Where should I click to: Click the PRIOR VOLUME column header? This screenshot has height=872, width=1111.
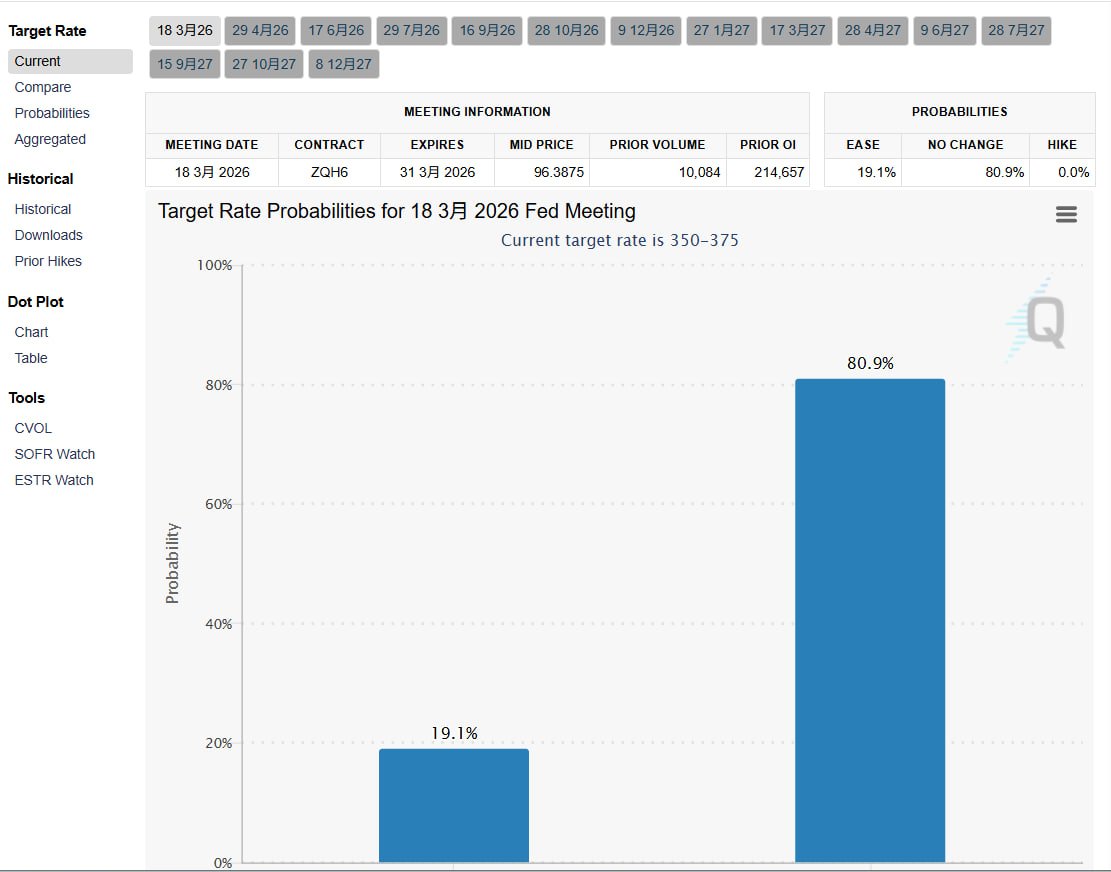[658, 145]
